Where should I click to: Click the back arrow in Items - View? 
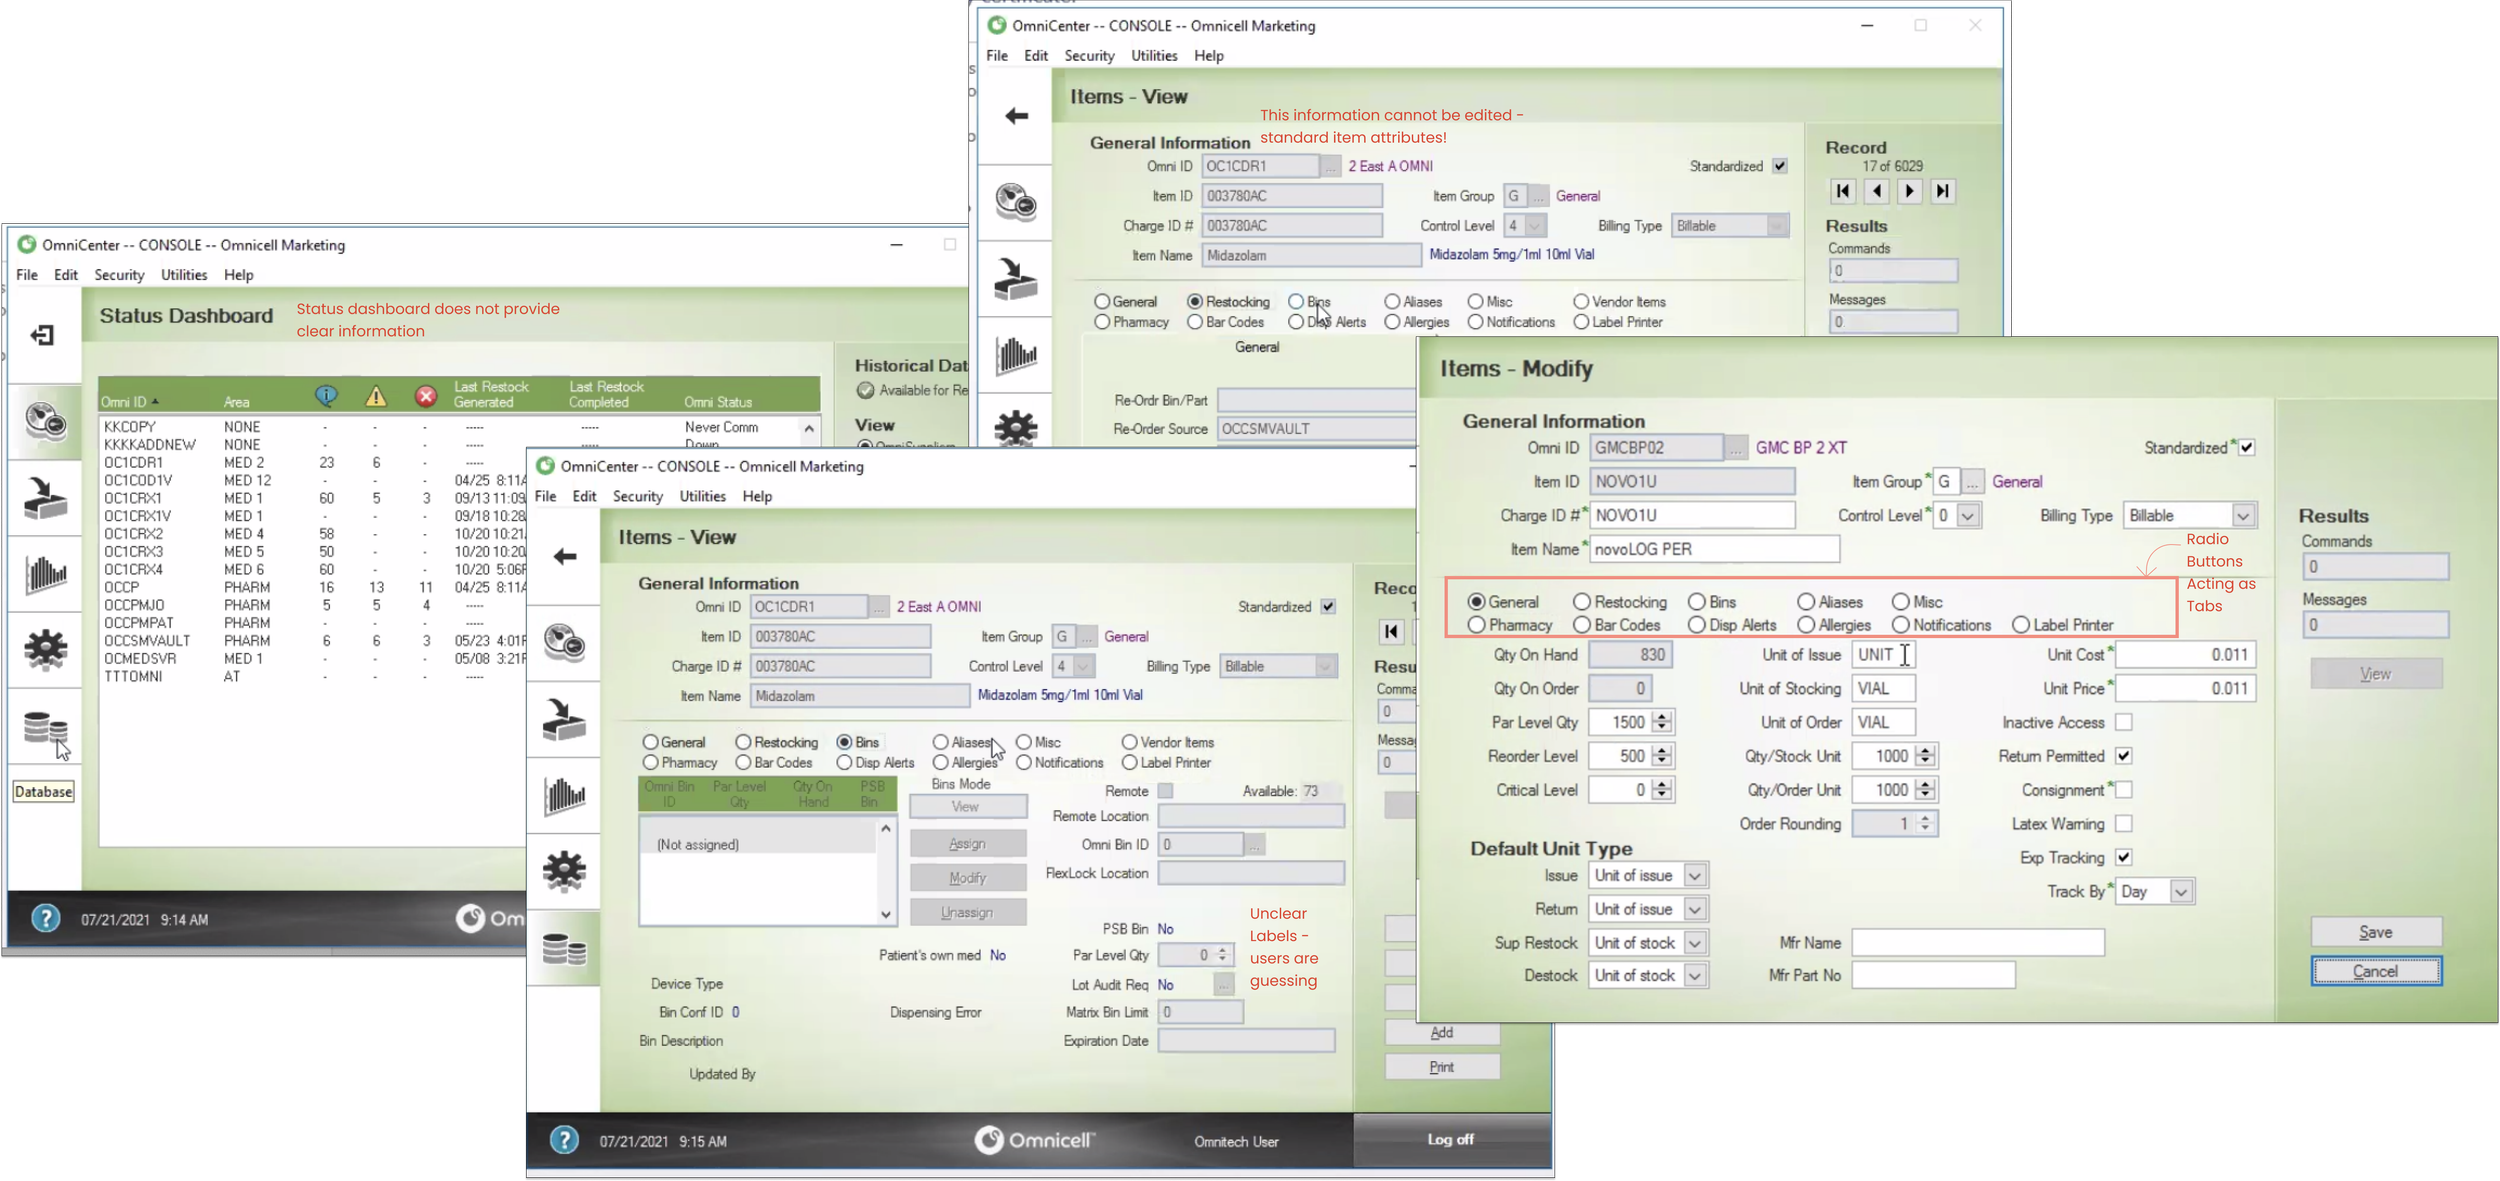click(x=564, y=557)
